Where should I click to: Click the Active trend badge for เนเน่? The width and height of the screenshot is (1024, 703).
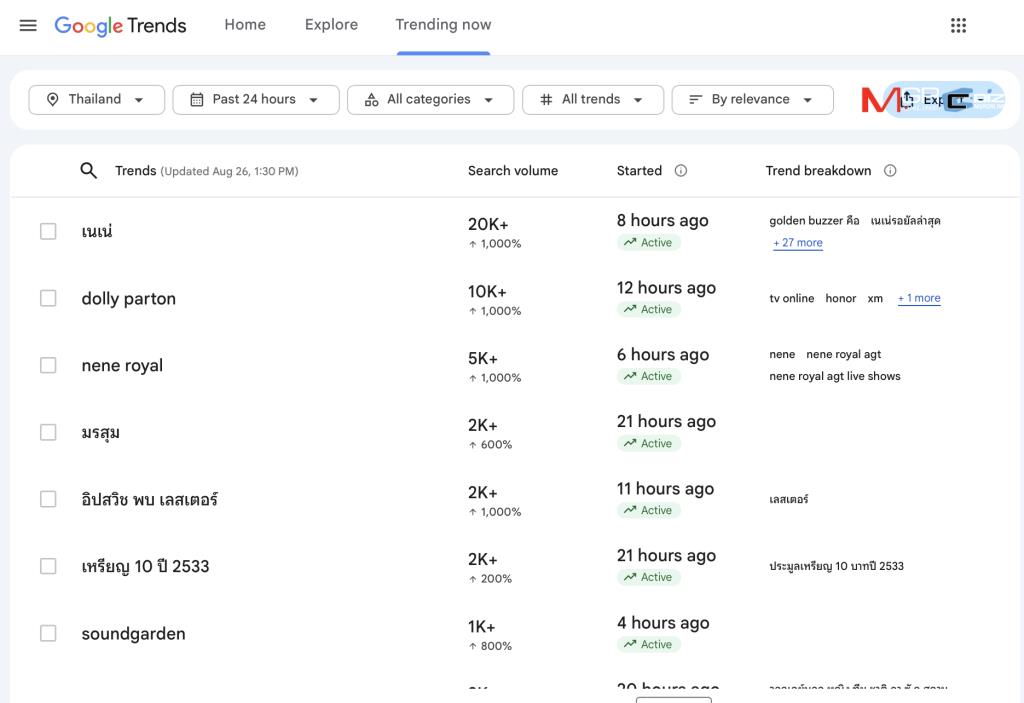(648, 242)
